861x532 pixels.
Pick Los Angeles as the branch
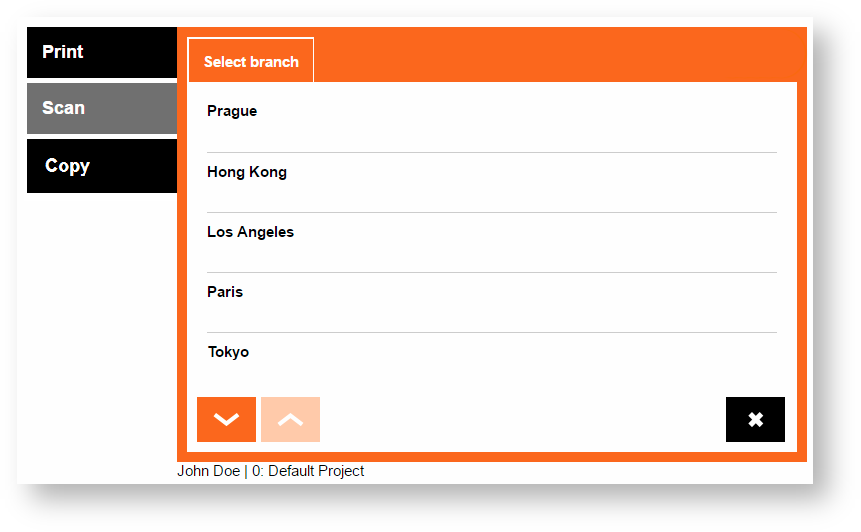point(250,232)
